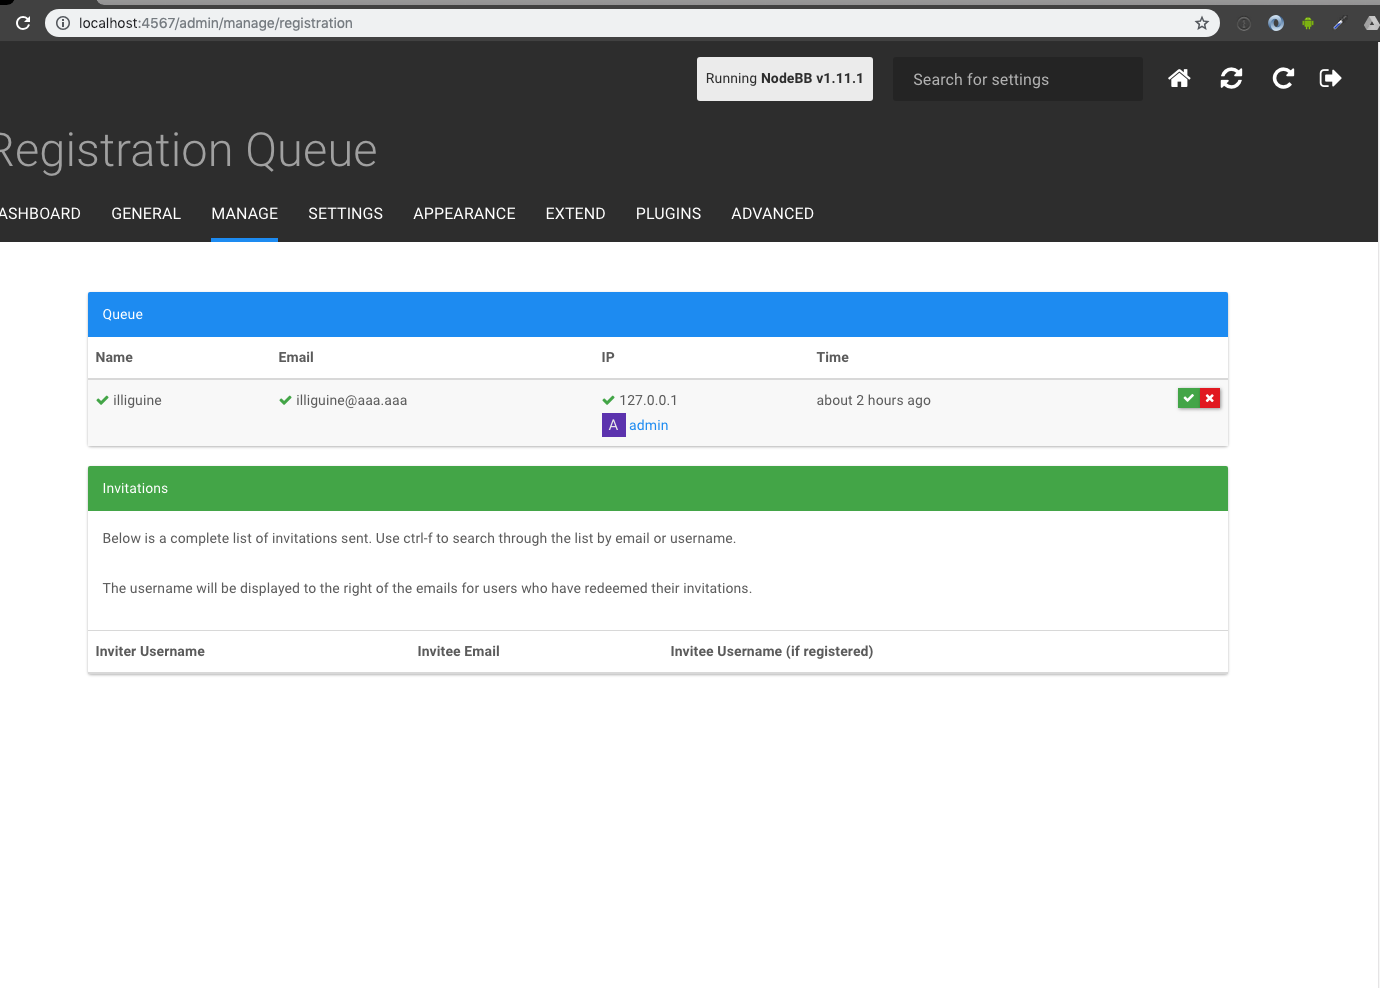Open the Extend menu
The height and width of the screenshot is (988, 1380).
click(x=575, y=213)
